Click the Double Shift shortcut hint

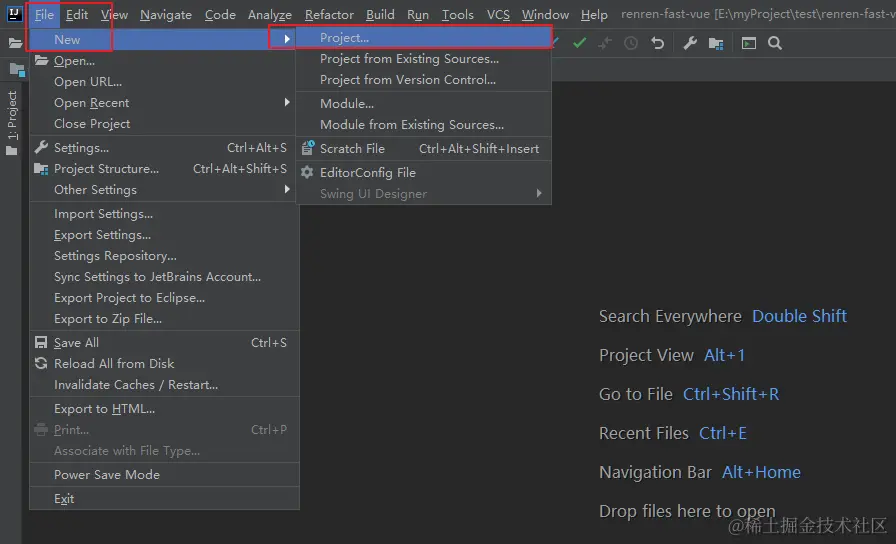tap(799, 316)
